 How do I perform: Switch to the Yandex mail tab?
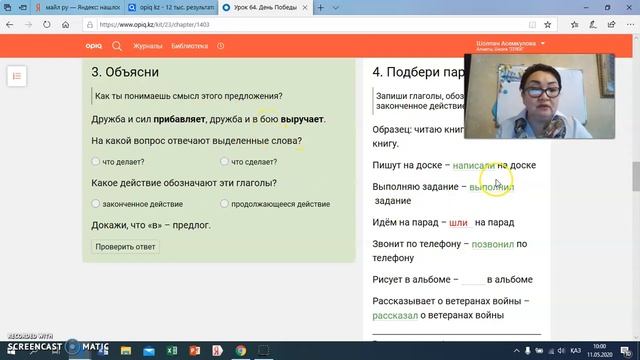tap(78, 7)
